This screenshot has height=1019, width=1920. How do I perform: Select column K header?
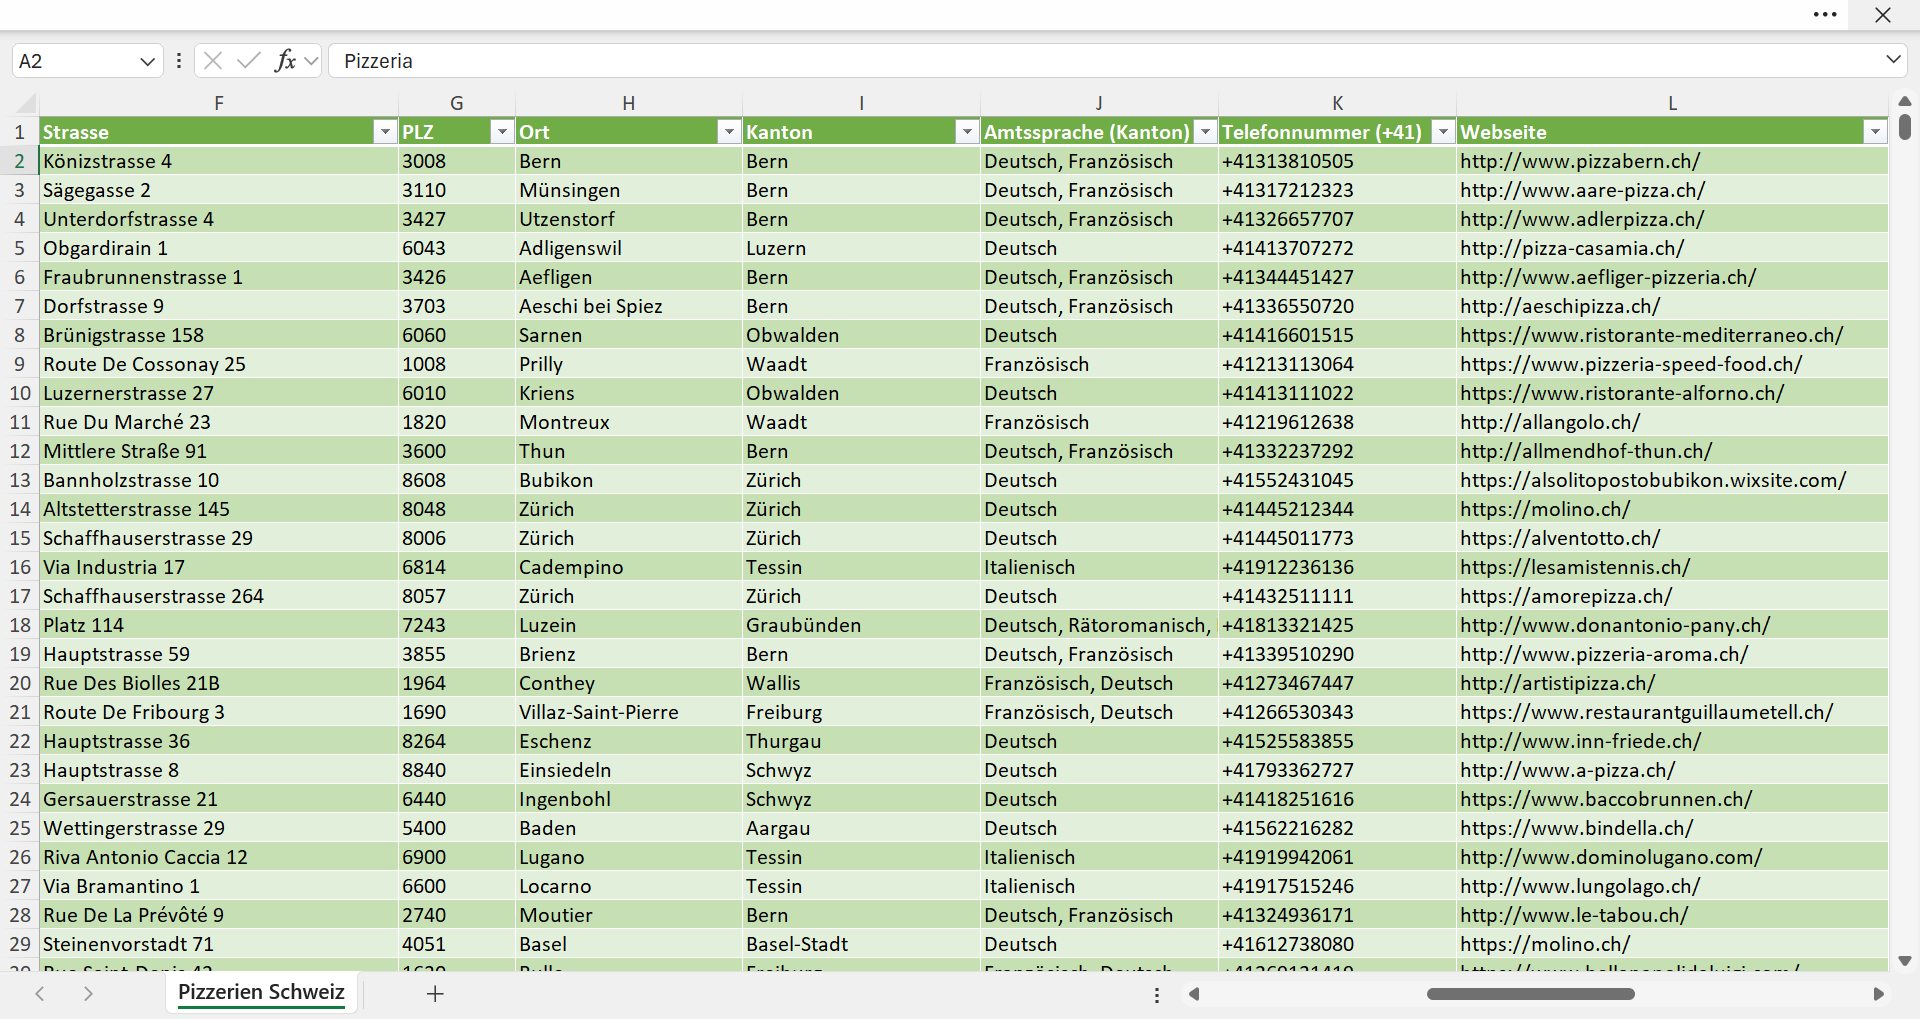(1337, 103)
